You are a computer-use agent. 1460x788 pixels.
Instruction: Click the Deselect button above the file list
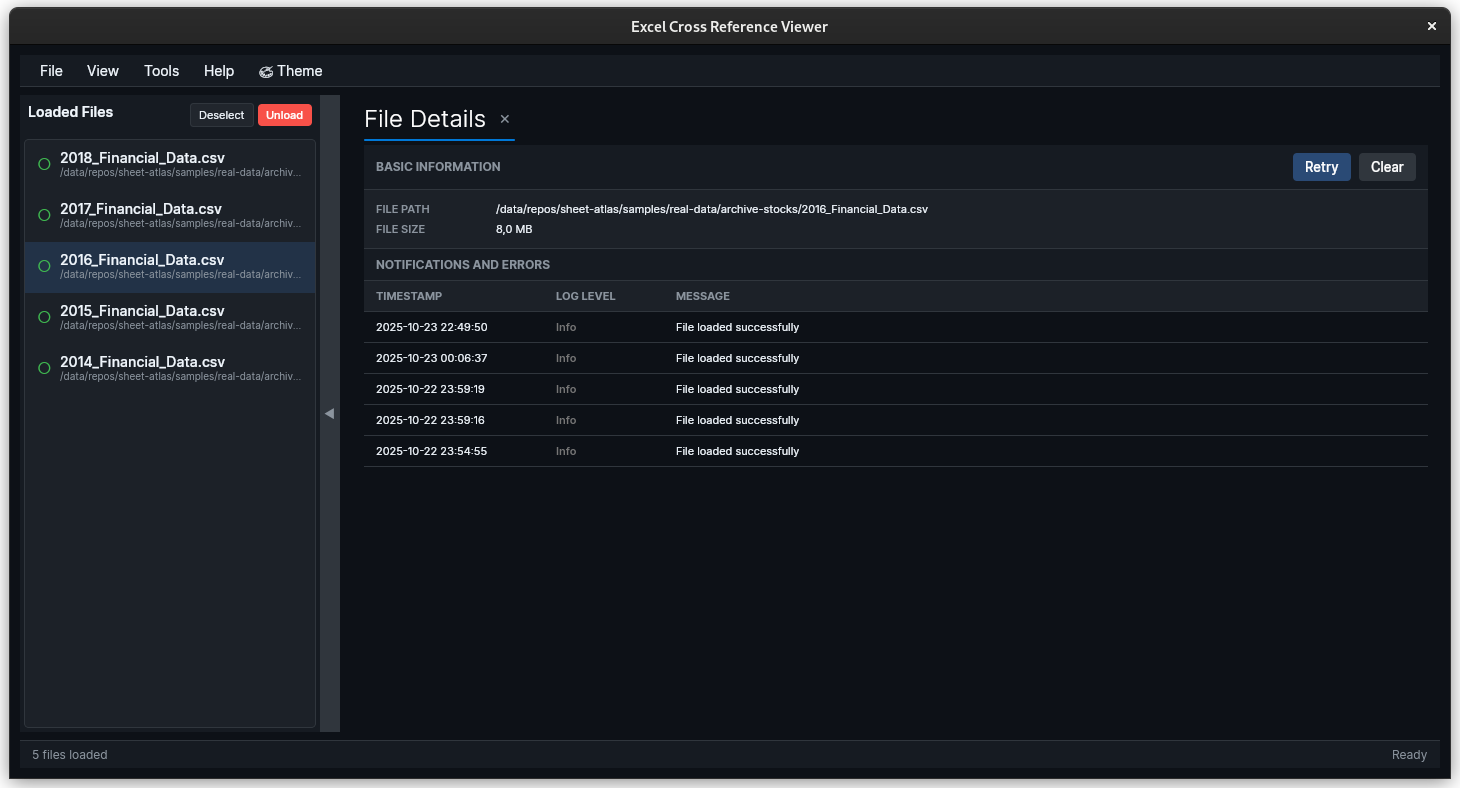point(221,115)
